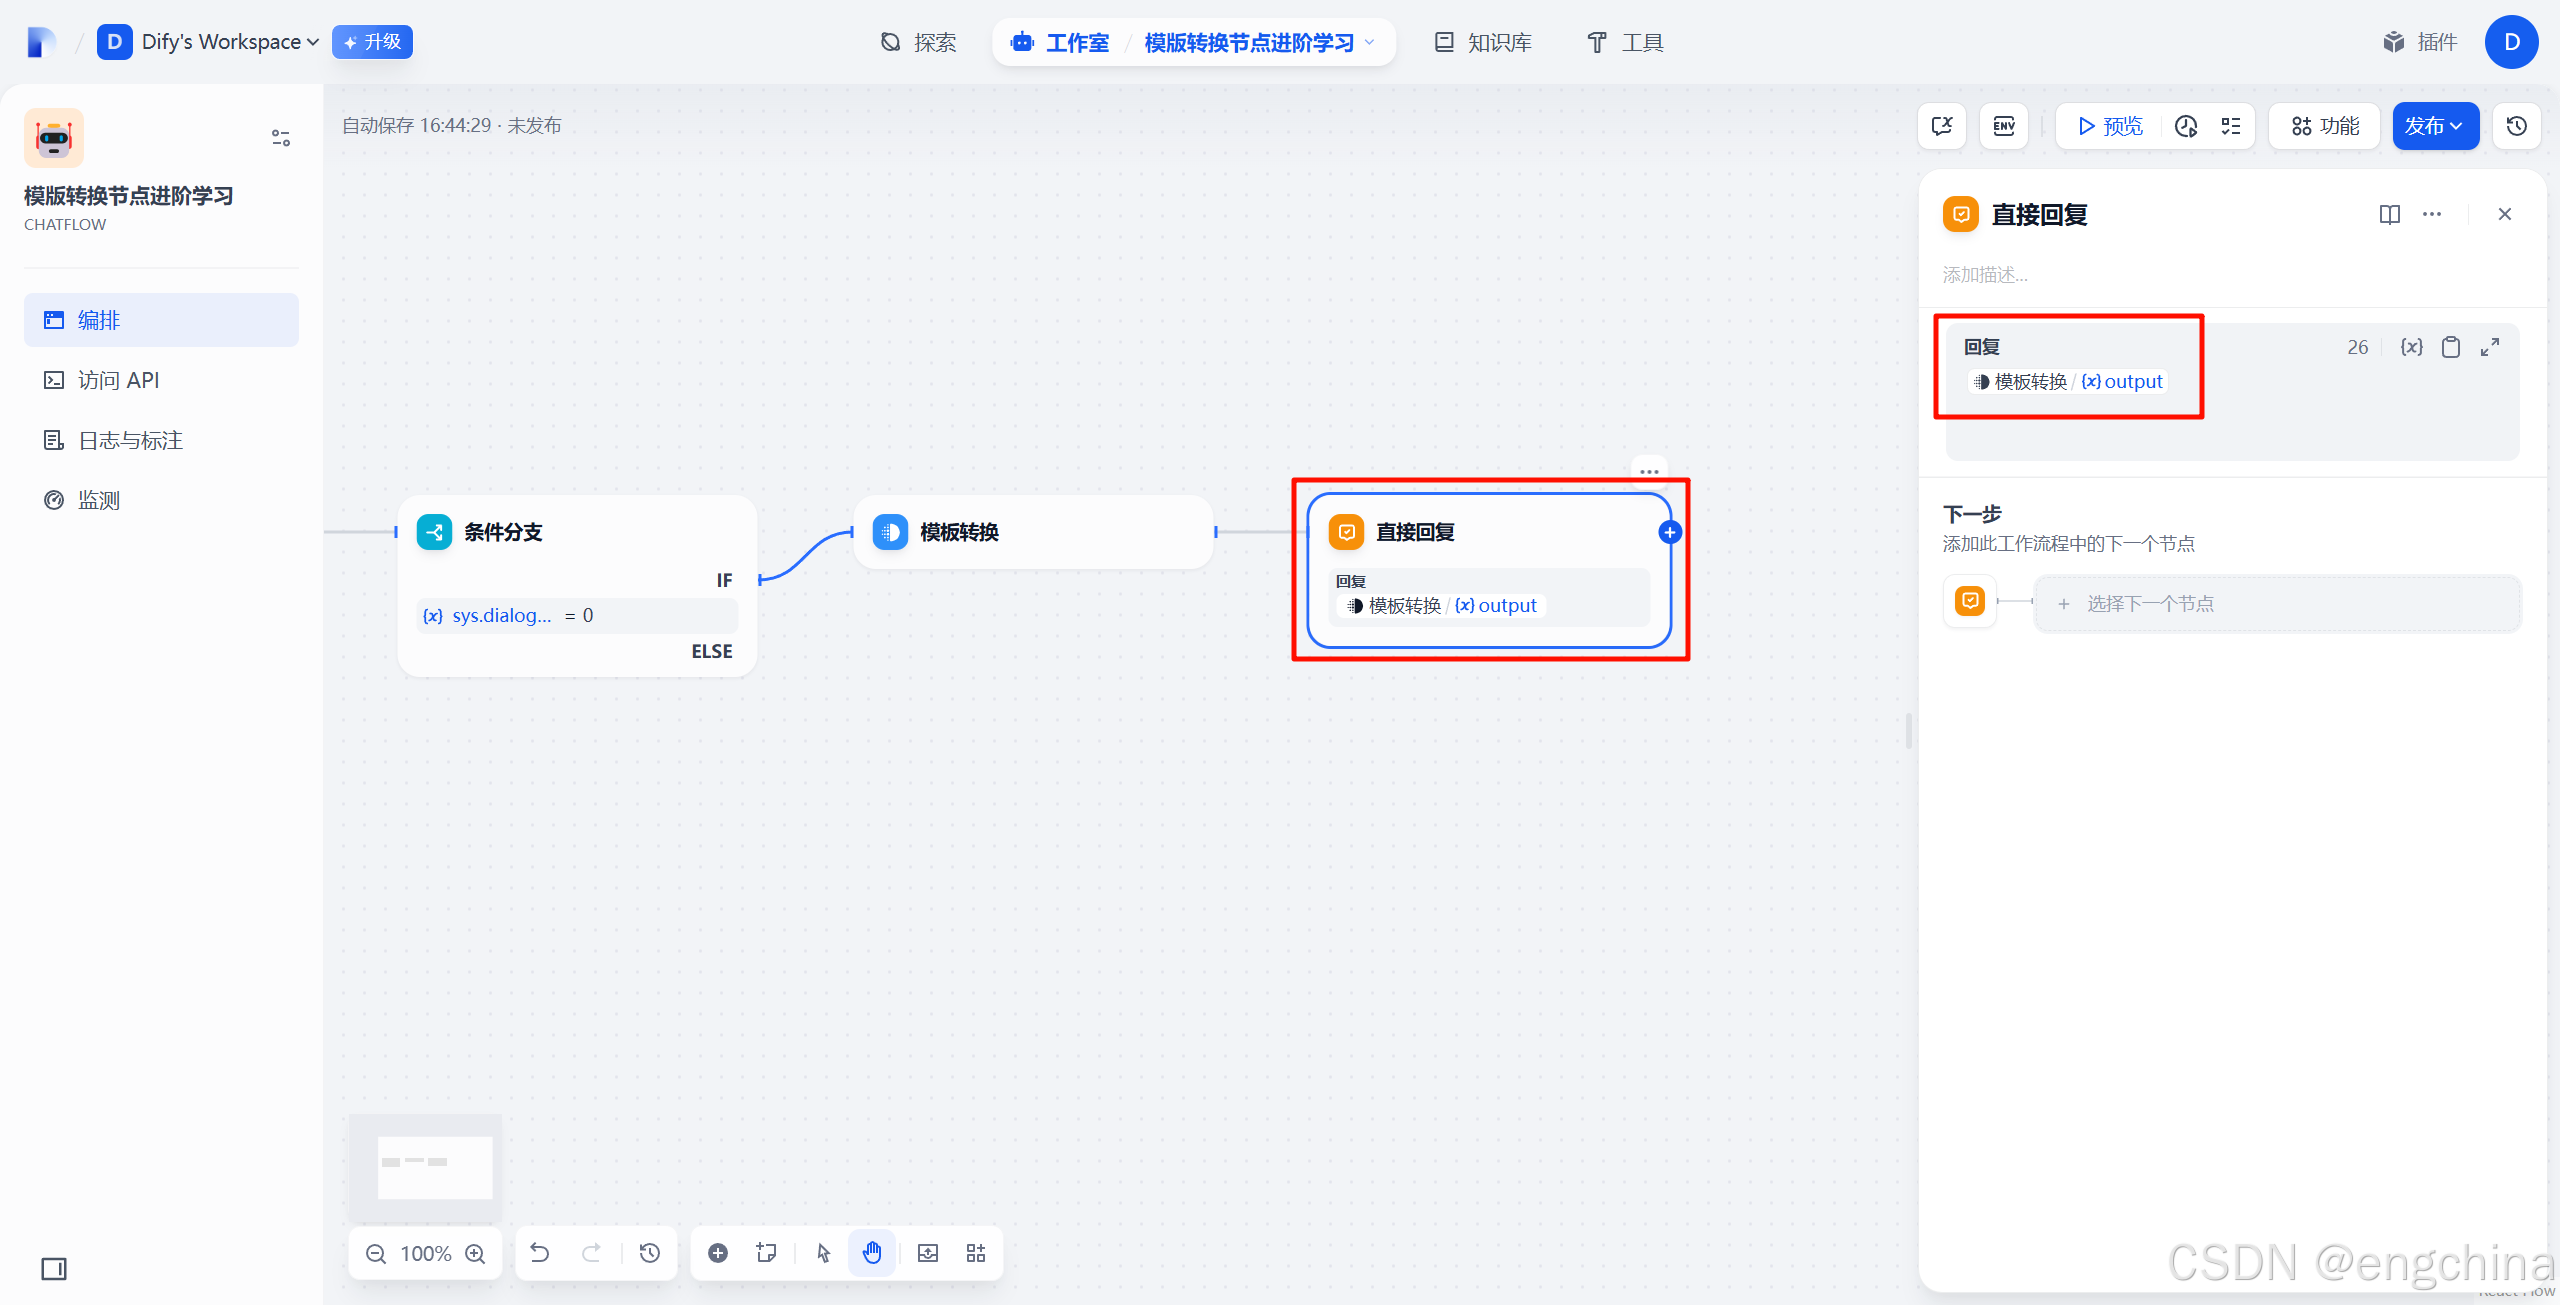Open the version history clock icon
Image resolution: width=2560 pixels, height=1305 pixels.
coord(2517,126)
